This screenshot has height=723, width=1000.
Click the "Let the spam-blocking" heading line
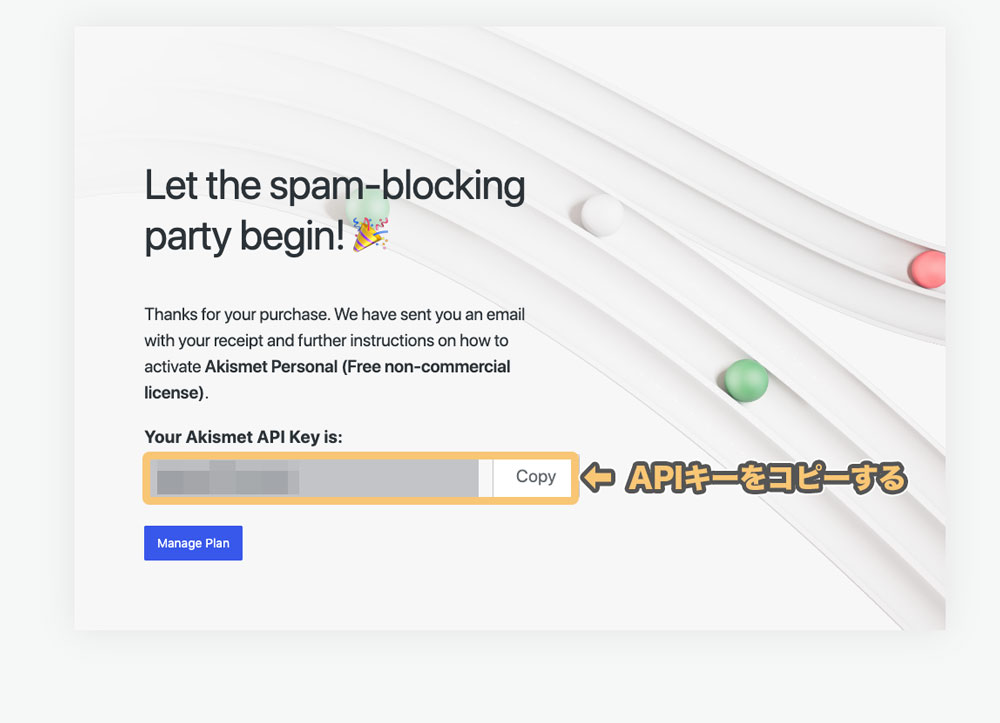335,186
